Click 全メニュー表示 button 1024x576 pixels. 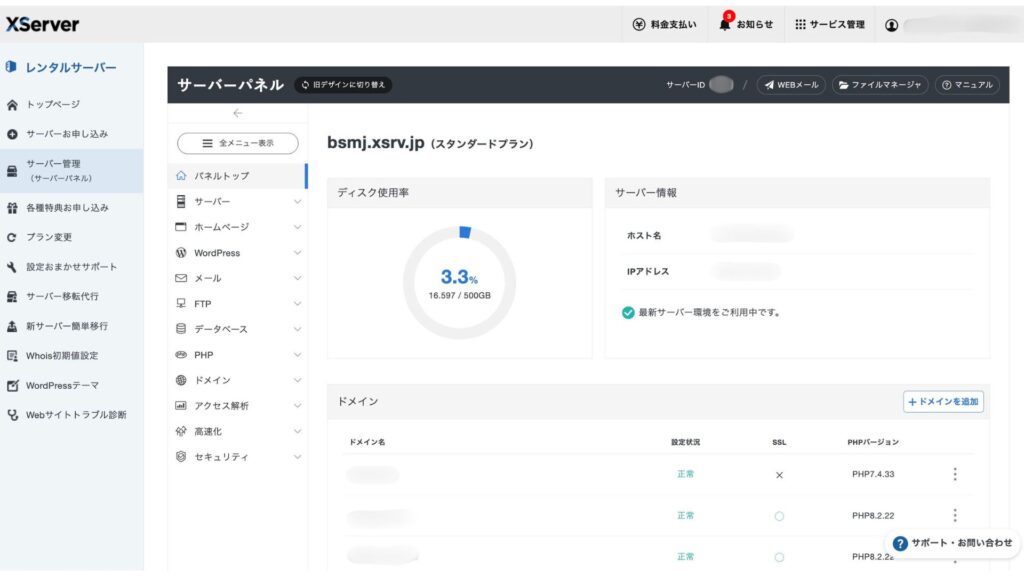coord(238,143)
